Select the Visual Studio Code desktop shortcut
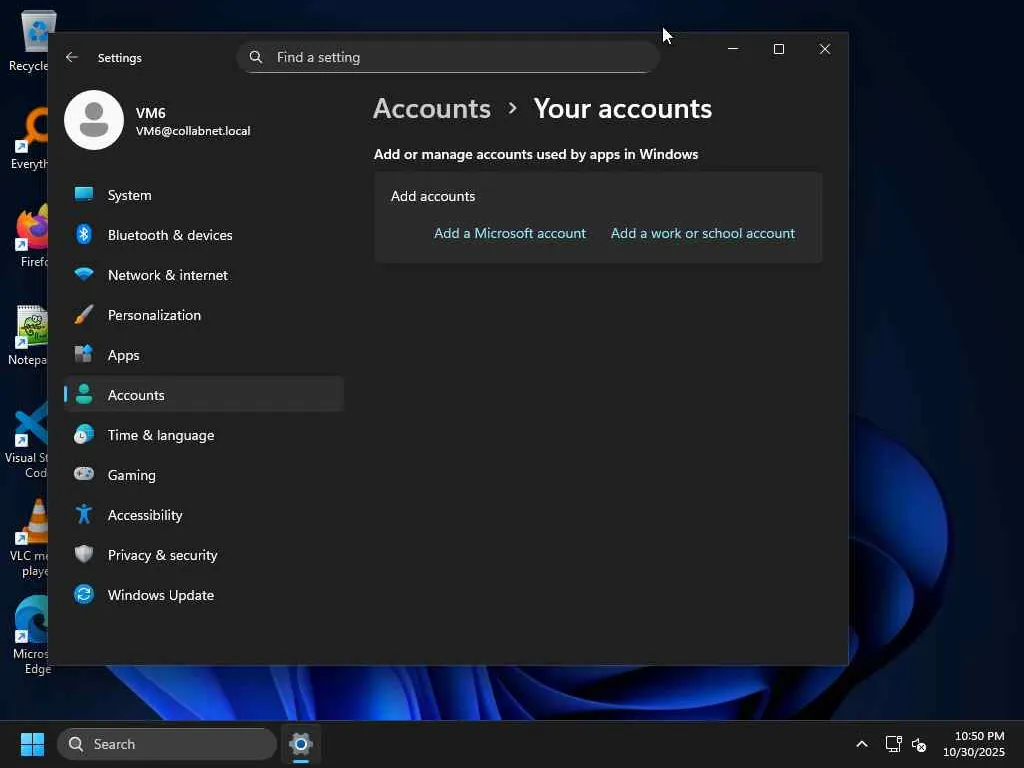This screenshot has width=1024, height=768. (27, 441)
